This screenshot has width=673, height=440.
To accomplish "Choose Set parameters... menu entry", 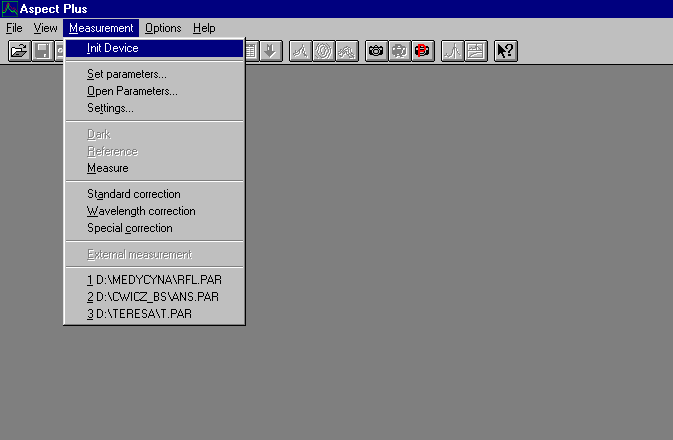I will 126,74.
